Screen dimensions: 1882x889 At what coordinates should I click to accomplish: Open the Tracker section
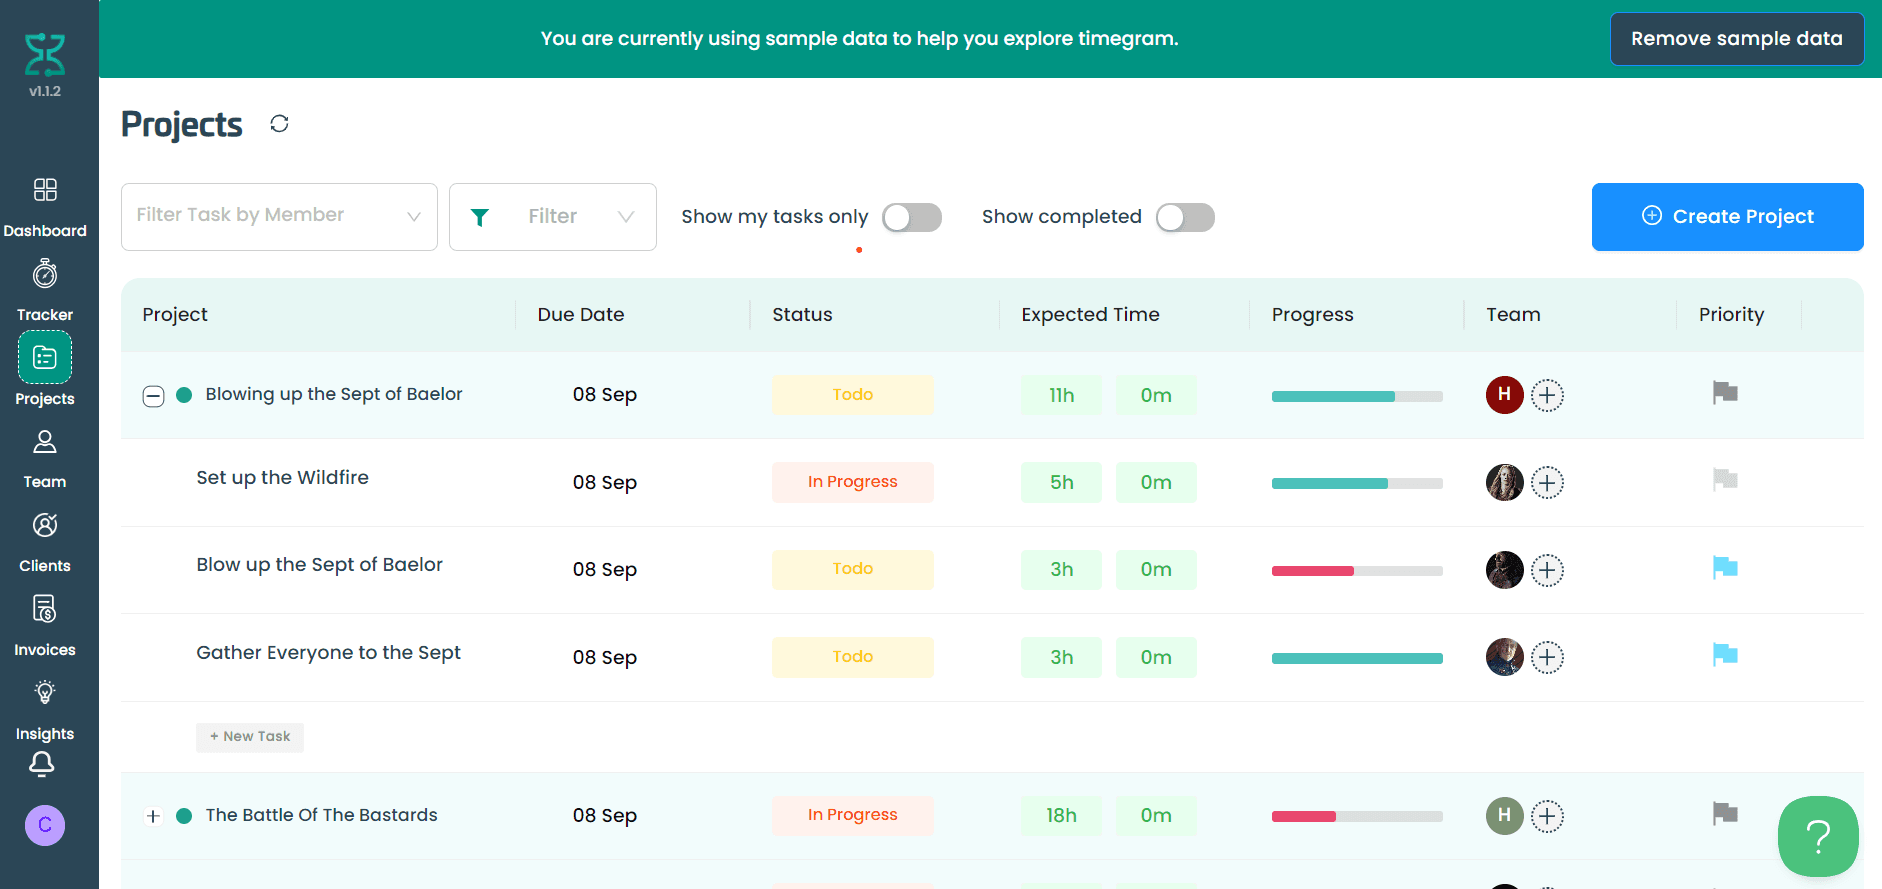tap(45, 291)
